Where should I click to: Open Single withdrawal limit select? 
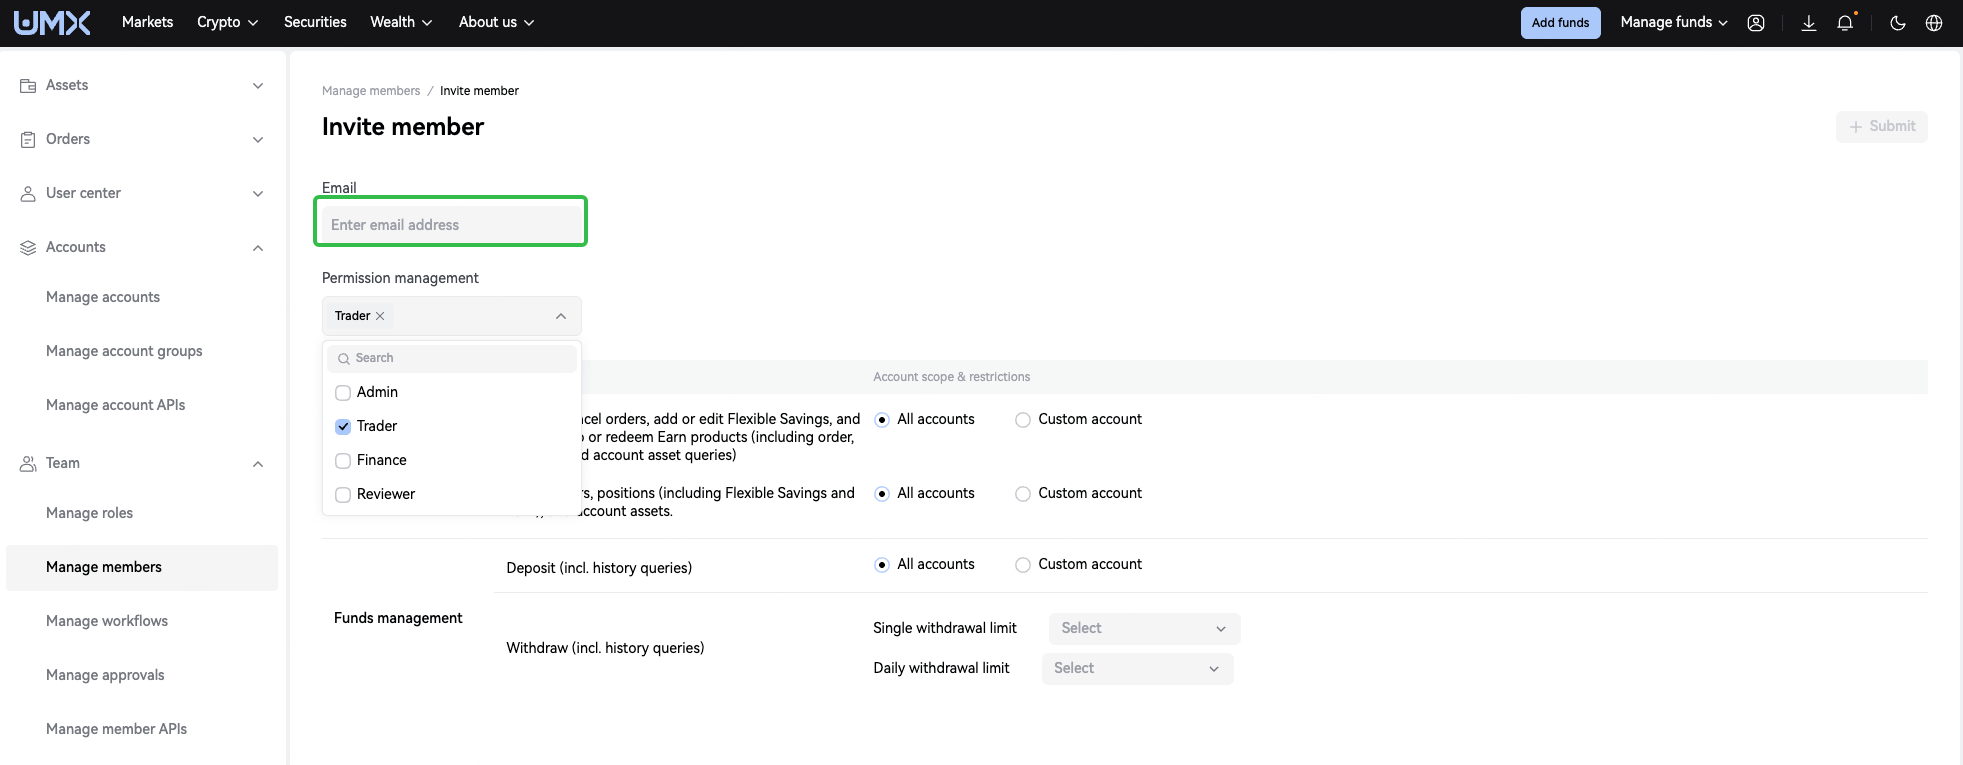point(1144,629)
